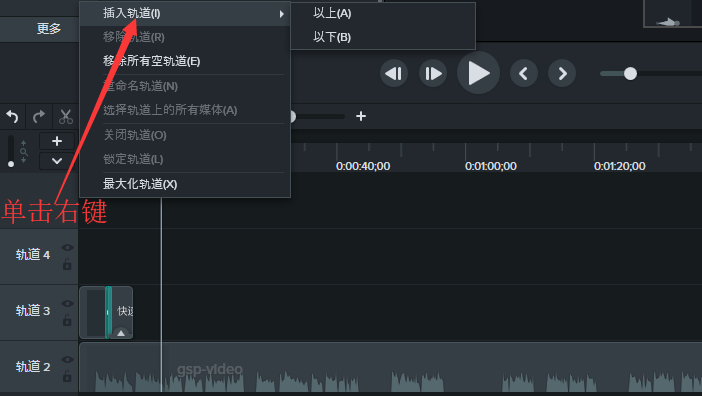Add a new track with plus button
This screenshot has width=702, height=396.
(x=57, y=141)
